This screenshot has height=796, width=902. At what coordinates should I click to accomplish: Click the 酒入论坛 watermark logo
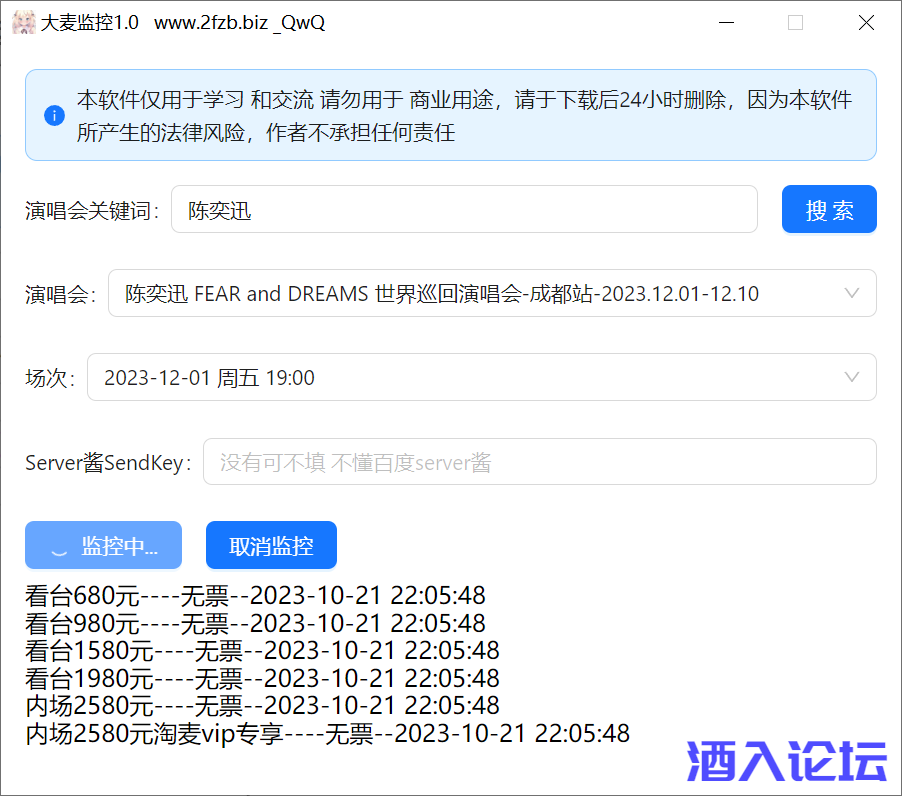click(x=787, y=762)
